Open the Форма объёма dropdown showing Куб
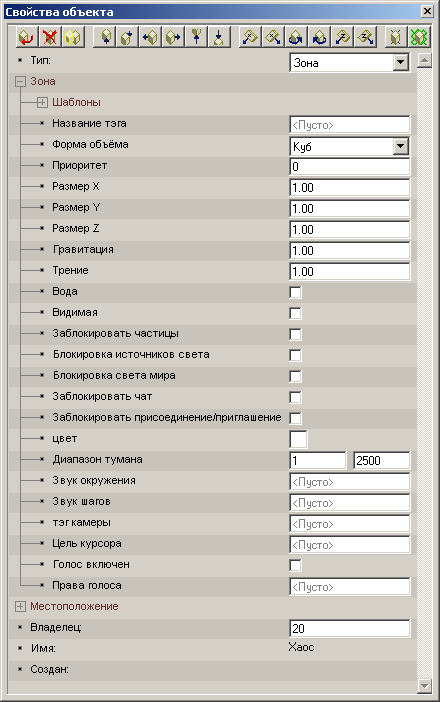This screenshot has width=440, height=702. 349,146
